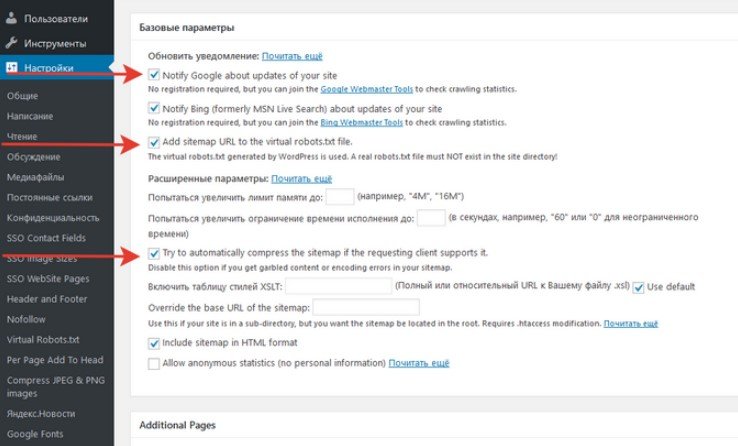
Task: Click the Settings (Настройки) sliders icon
Action: point(12,69)
